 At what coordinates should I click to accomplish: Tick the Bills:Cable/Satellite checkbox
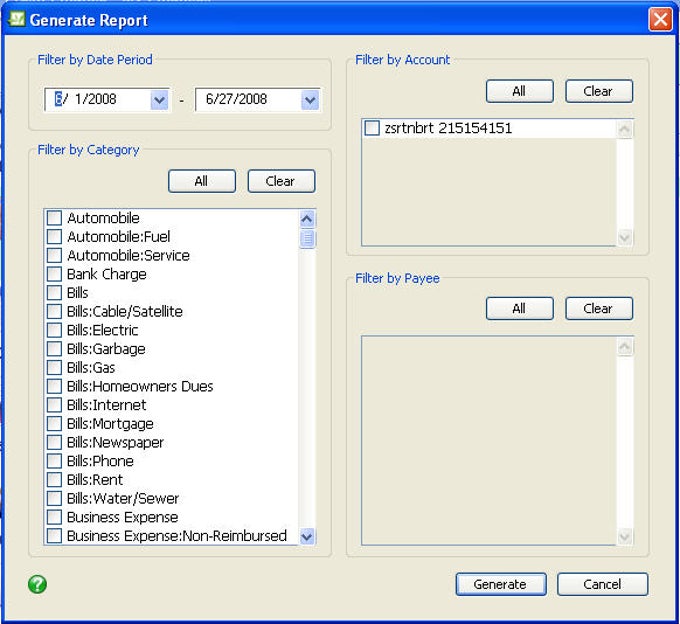(54, 311)
